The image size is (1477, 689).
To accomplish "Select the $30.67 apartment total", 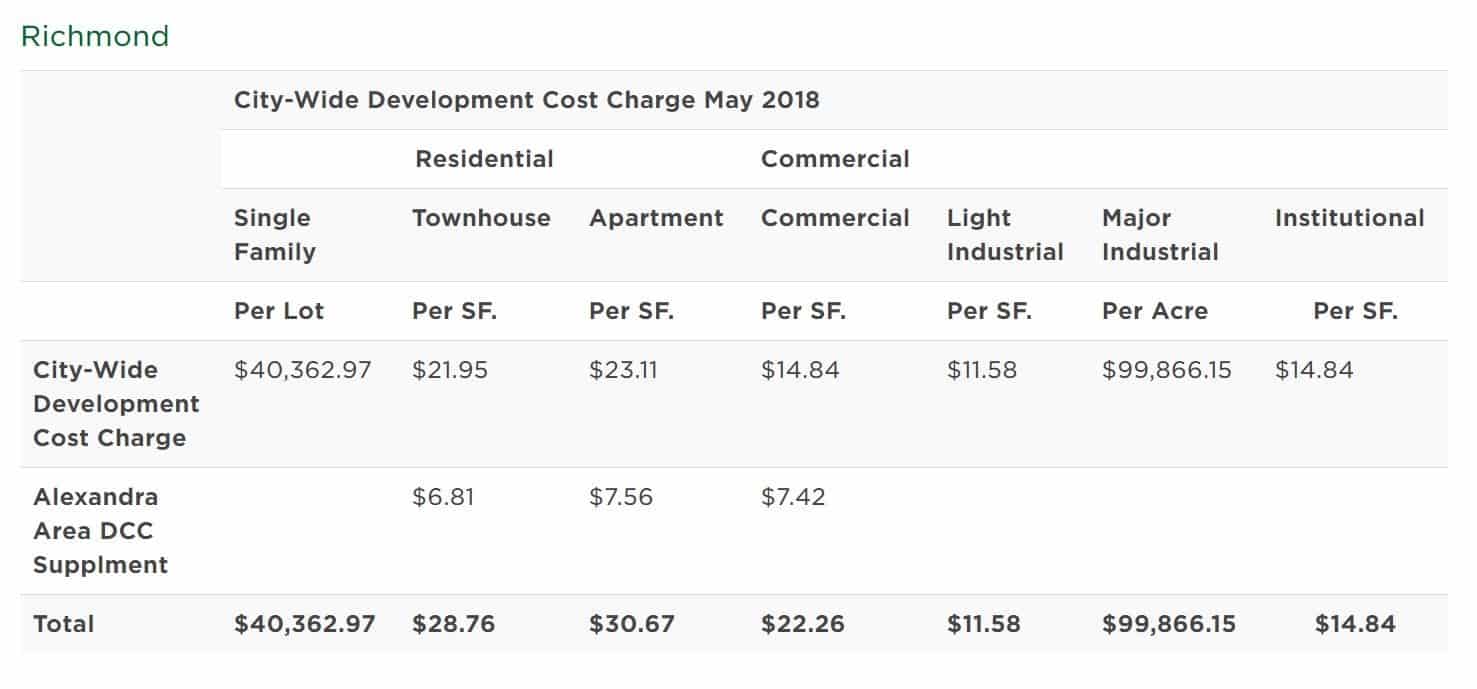I will 632,624.
